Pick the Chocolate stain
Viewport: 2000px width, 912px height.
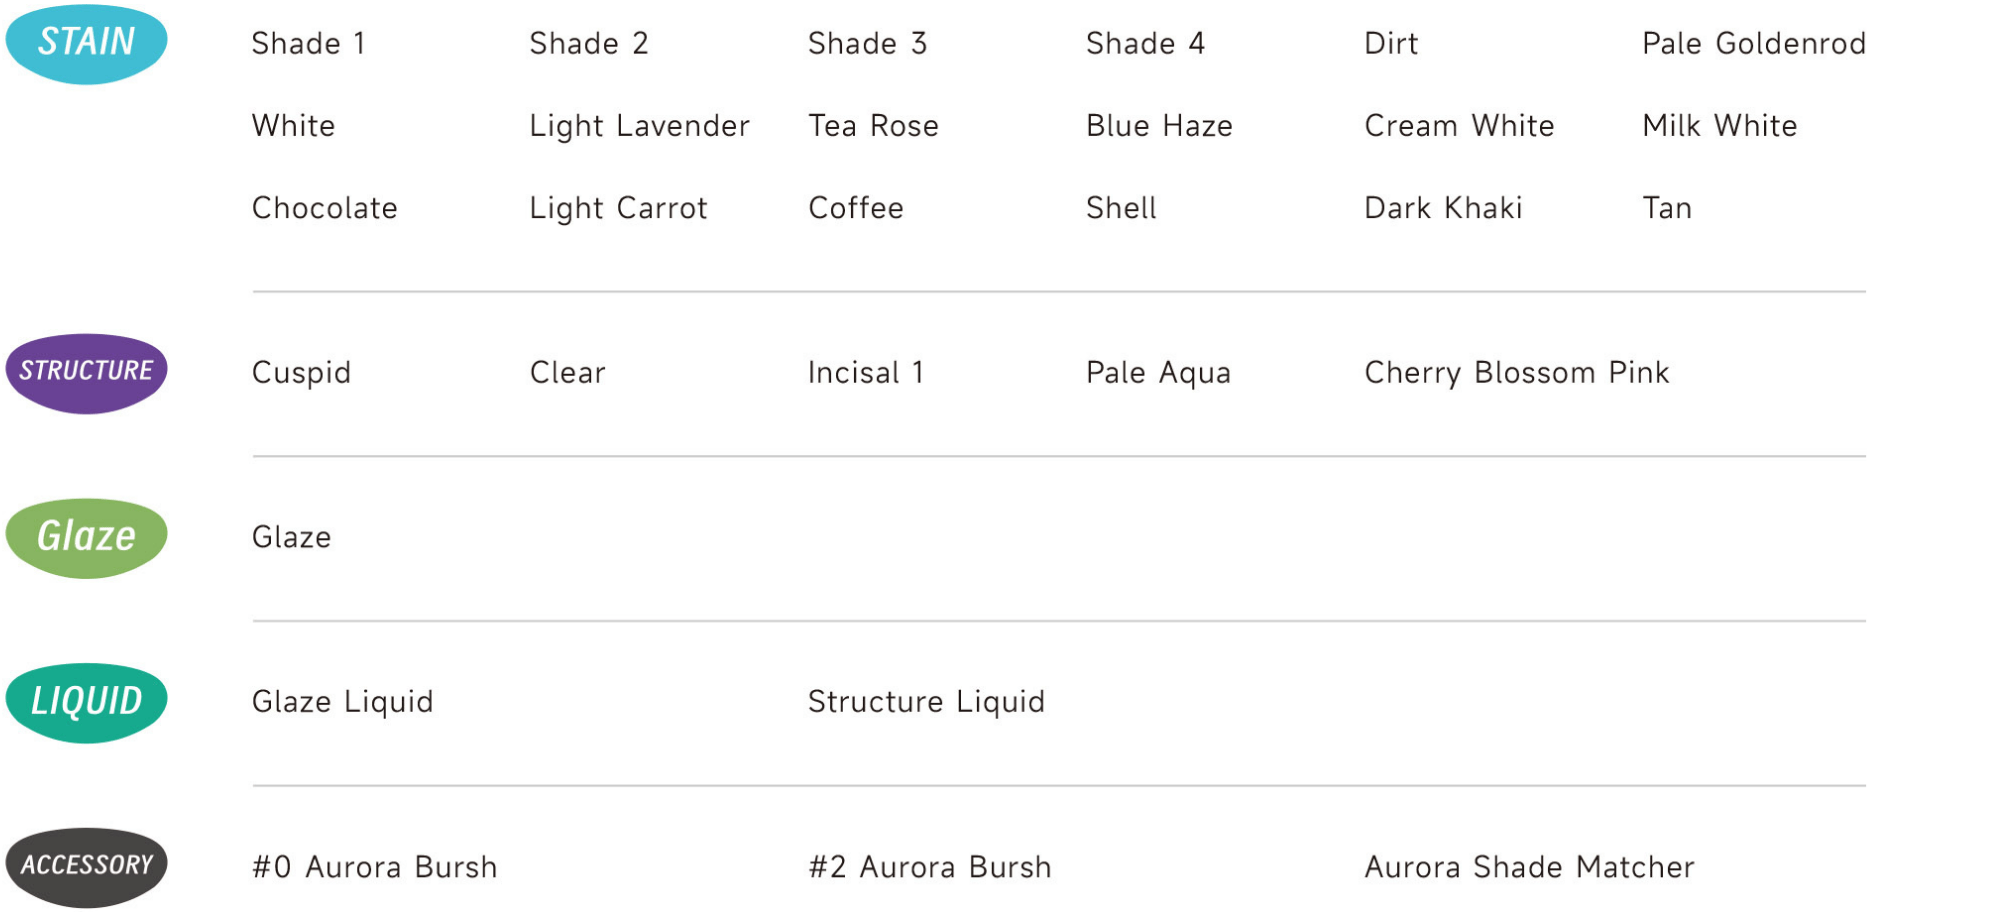pos(325,208)
